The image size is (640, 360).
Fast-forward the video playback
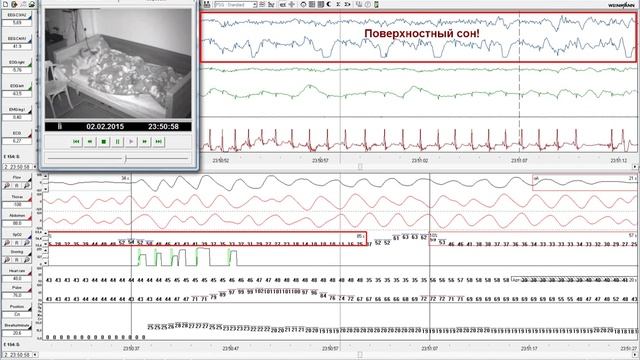[145, 142]
